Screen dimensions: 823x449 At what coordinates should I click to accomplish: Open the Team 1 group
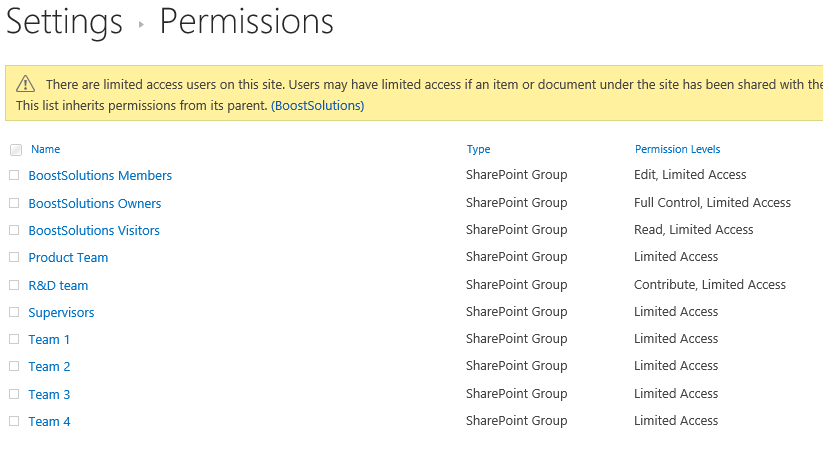click(49, 339)
